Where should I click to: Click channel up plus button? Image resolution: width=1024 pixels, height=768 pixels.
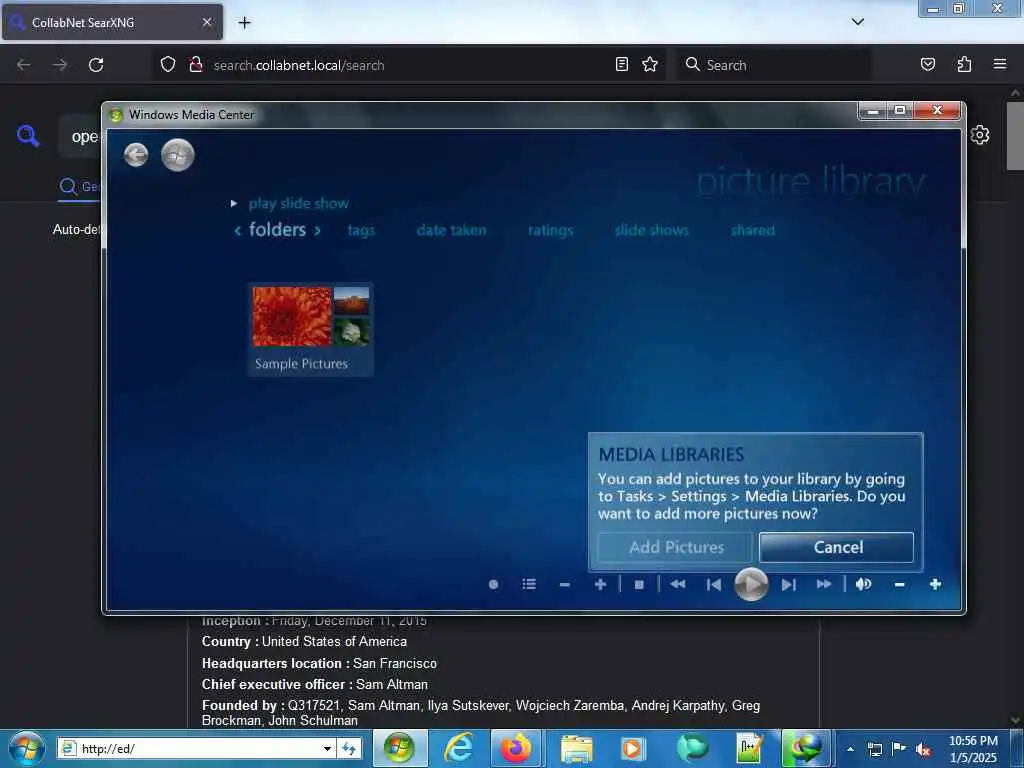[600, 584]
